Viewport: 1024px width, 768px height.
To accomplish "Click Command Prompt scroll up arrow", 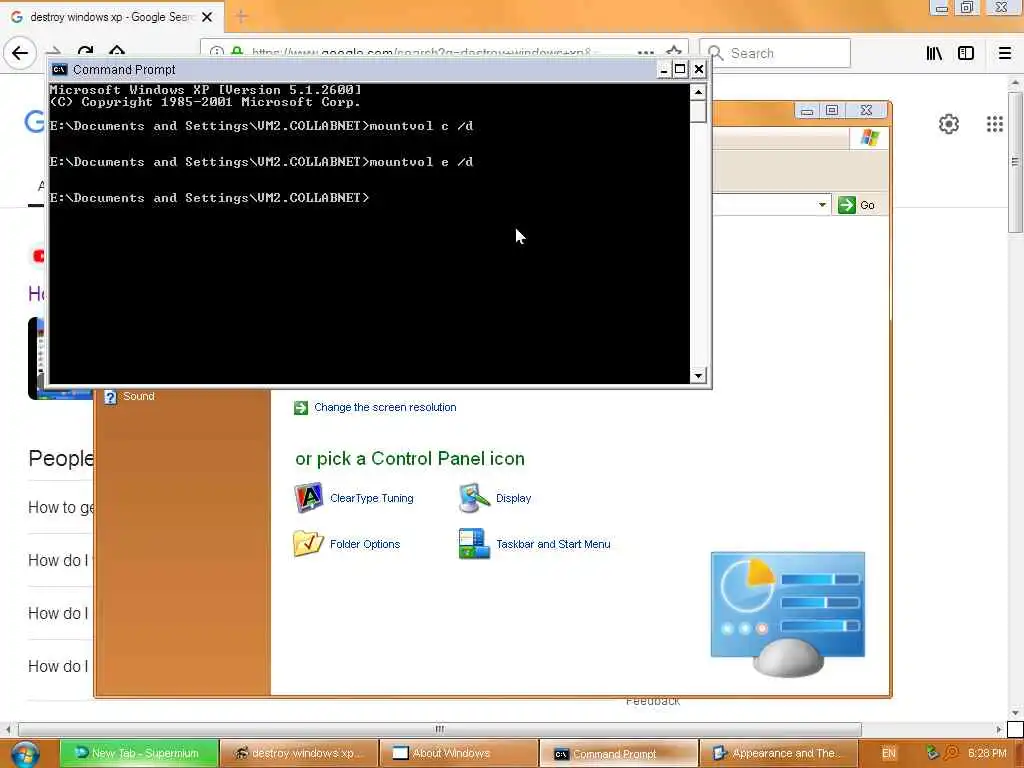I will click(x=698, y=92).
